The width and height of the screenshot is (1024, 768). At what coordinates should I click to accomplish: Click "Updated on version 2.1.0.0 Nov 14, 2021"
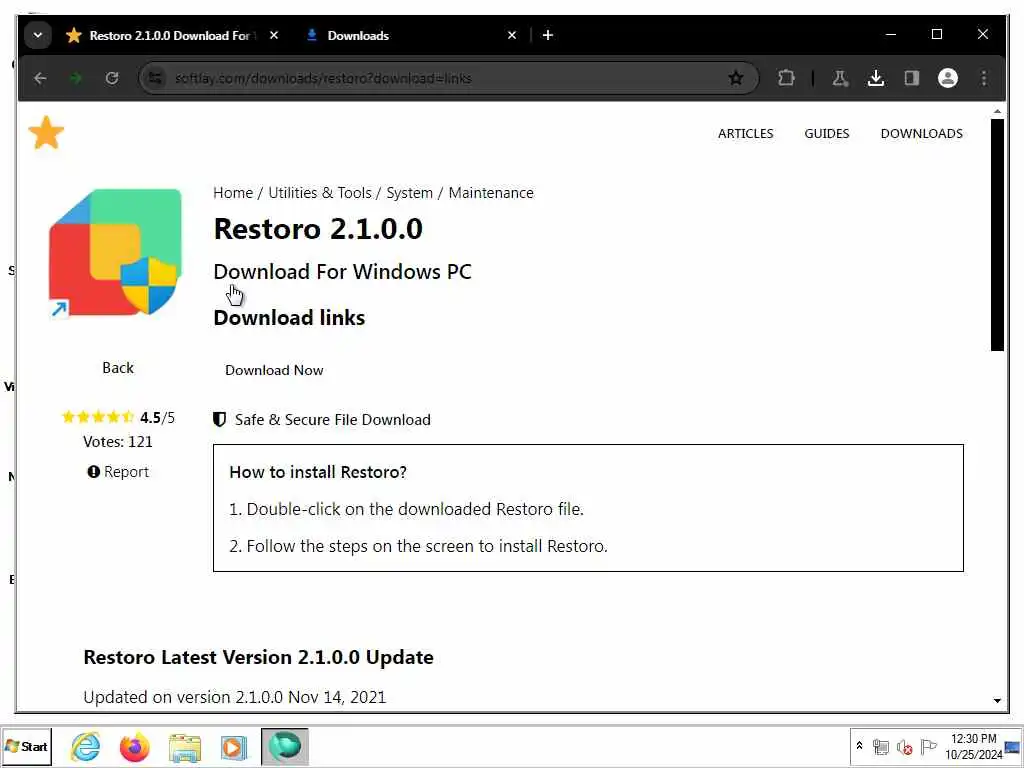coord(235,697)
